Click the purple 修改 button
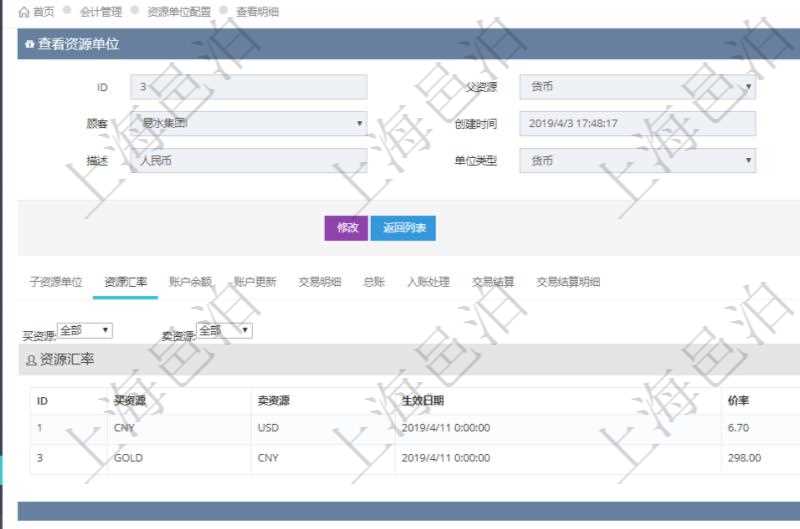 [346, 228]
